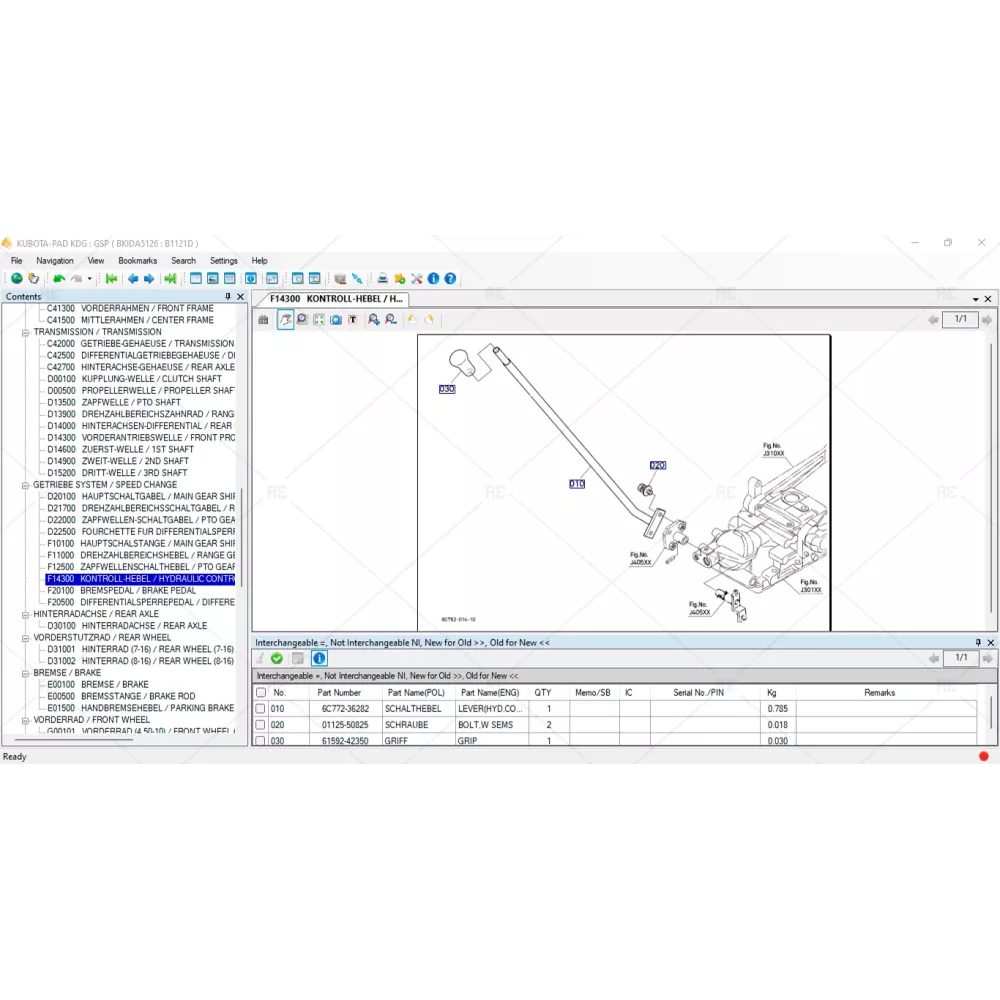Click the blue Help question mark icon

click(450, 279)
